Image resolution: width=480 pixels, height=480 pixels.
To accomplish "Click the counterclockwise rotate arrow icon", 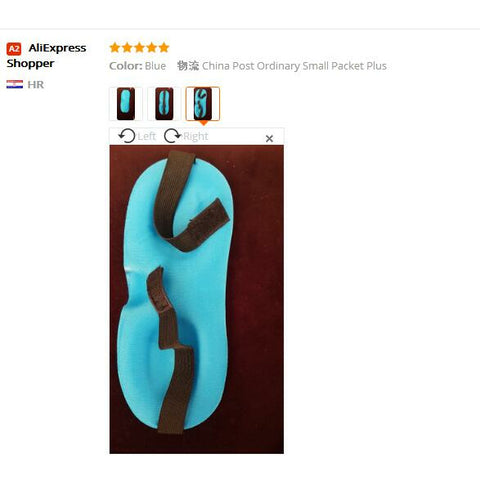I will click(127, 136).
